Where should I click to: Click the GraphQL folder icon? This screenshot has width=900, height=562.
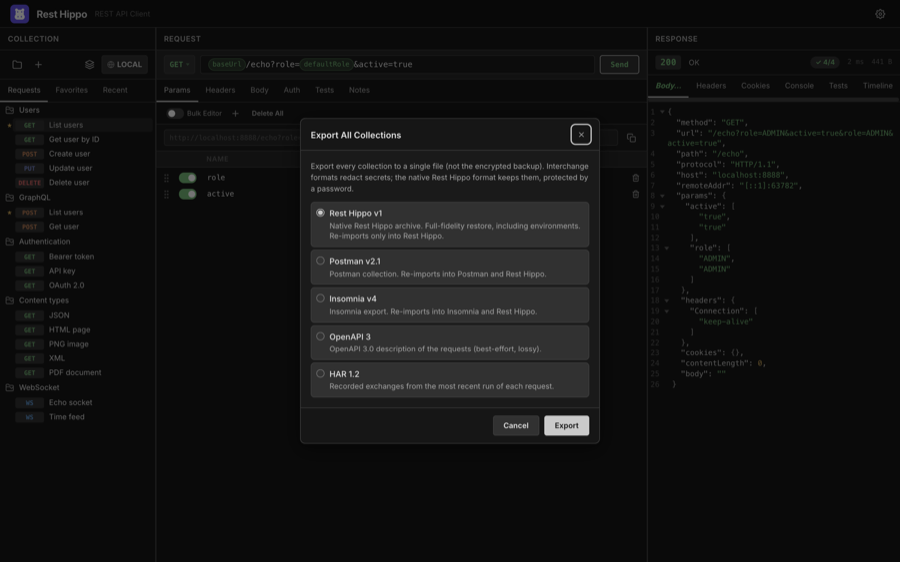(x=10, y=197)
